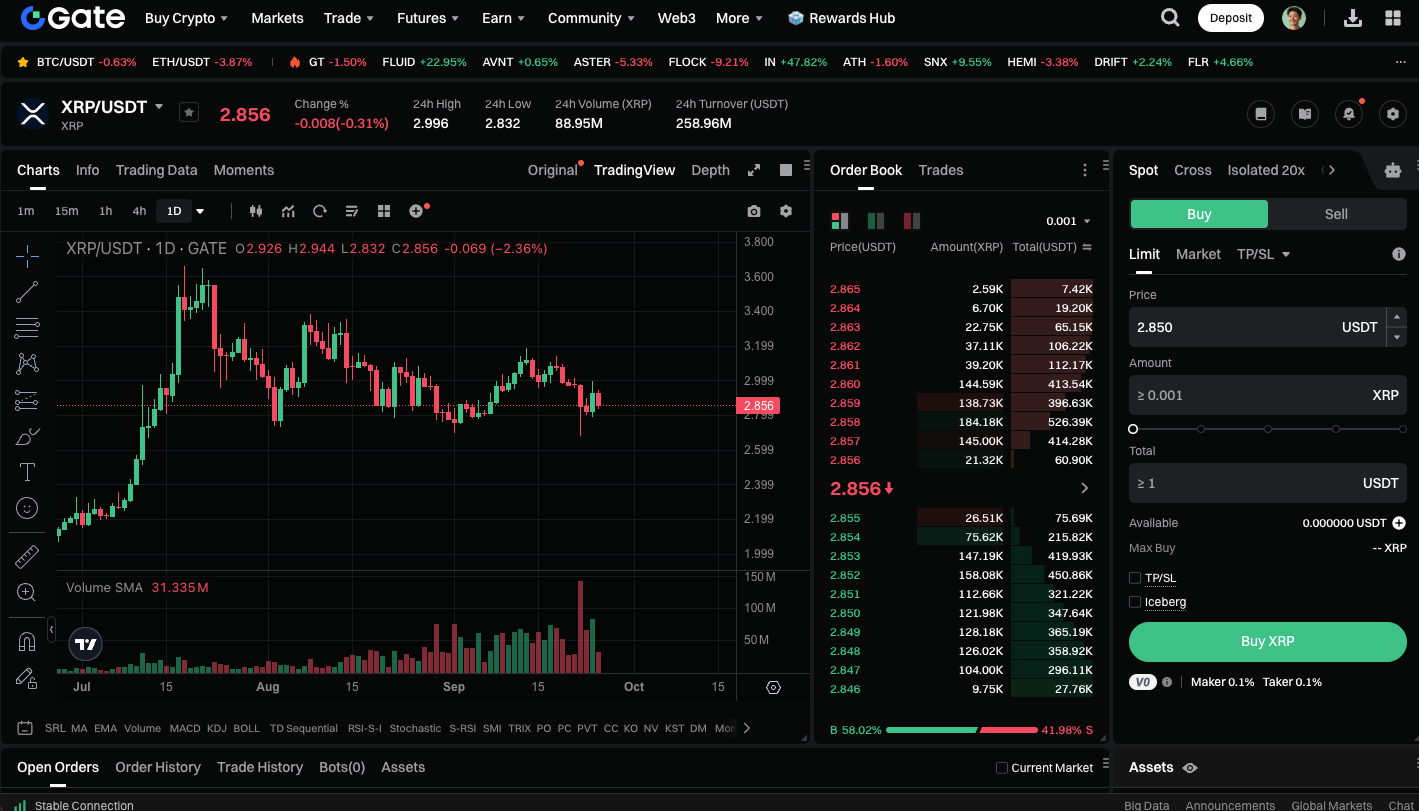The height and width of the screenshot is (811, 1419).
Task: Show more margin modes with right chevron
Action: [1330, 170]
